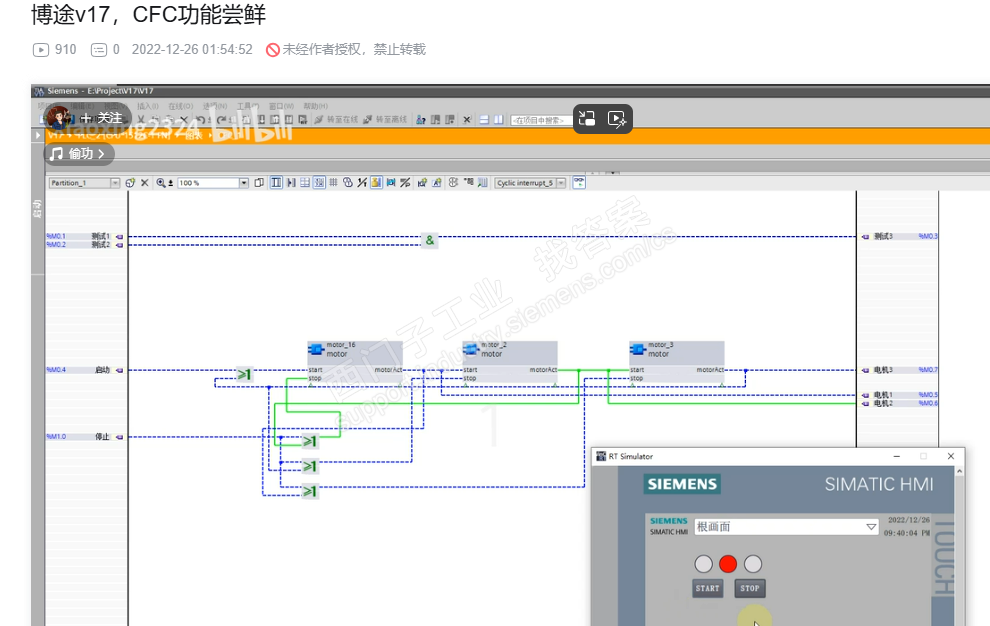Click the 测试2 input tag
Screen dimensions: 990x626
[x=101, y=244]
